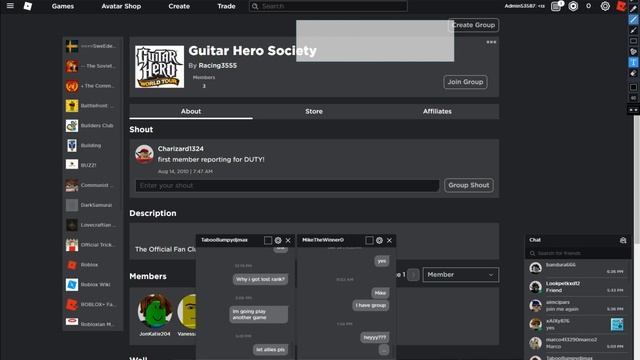Image resolution: width=640 pixels, height=360 pixels.
Task: Open the three-dot group options menu
Action: [491, 42]
